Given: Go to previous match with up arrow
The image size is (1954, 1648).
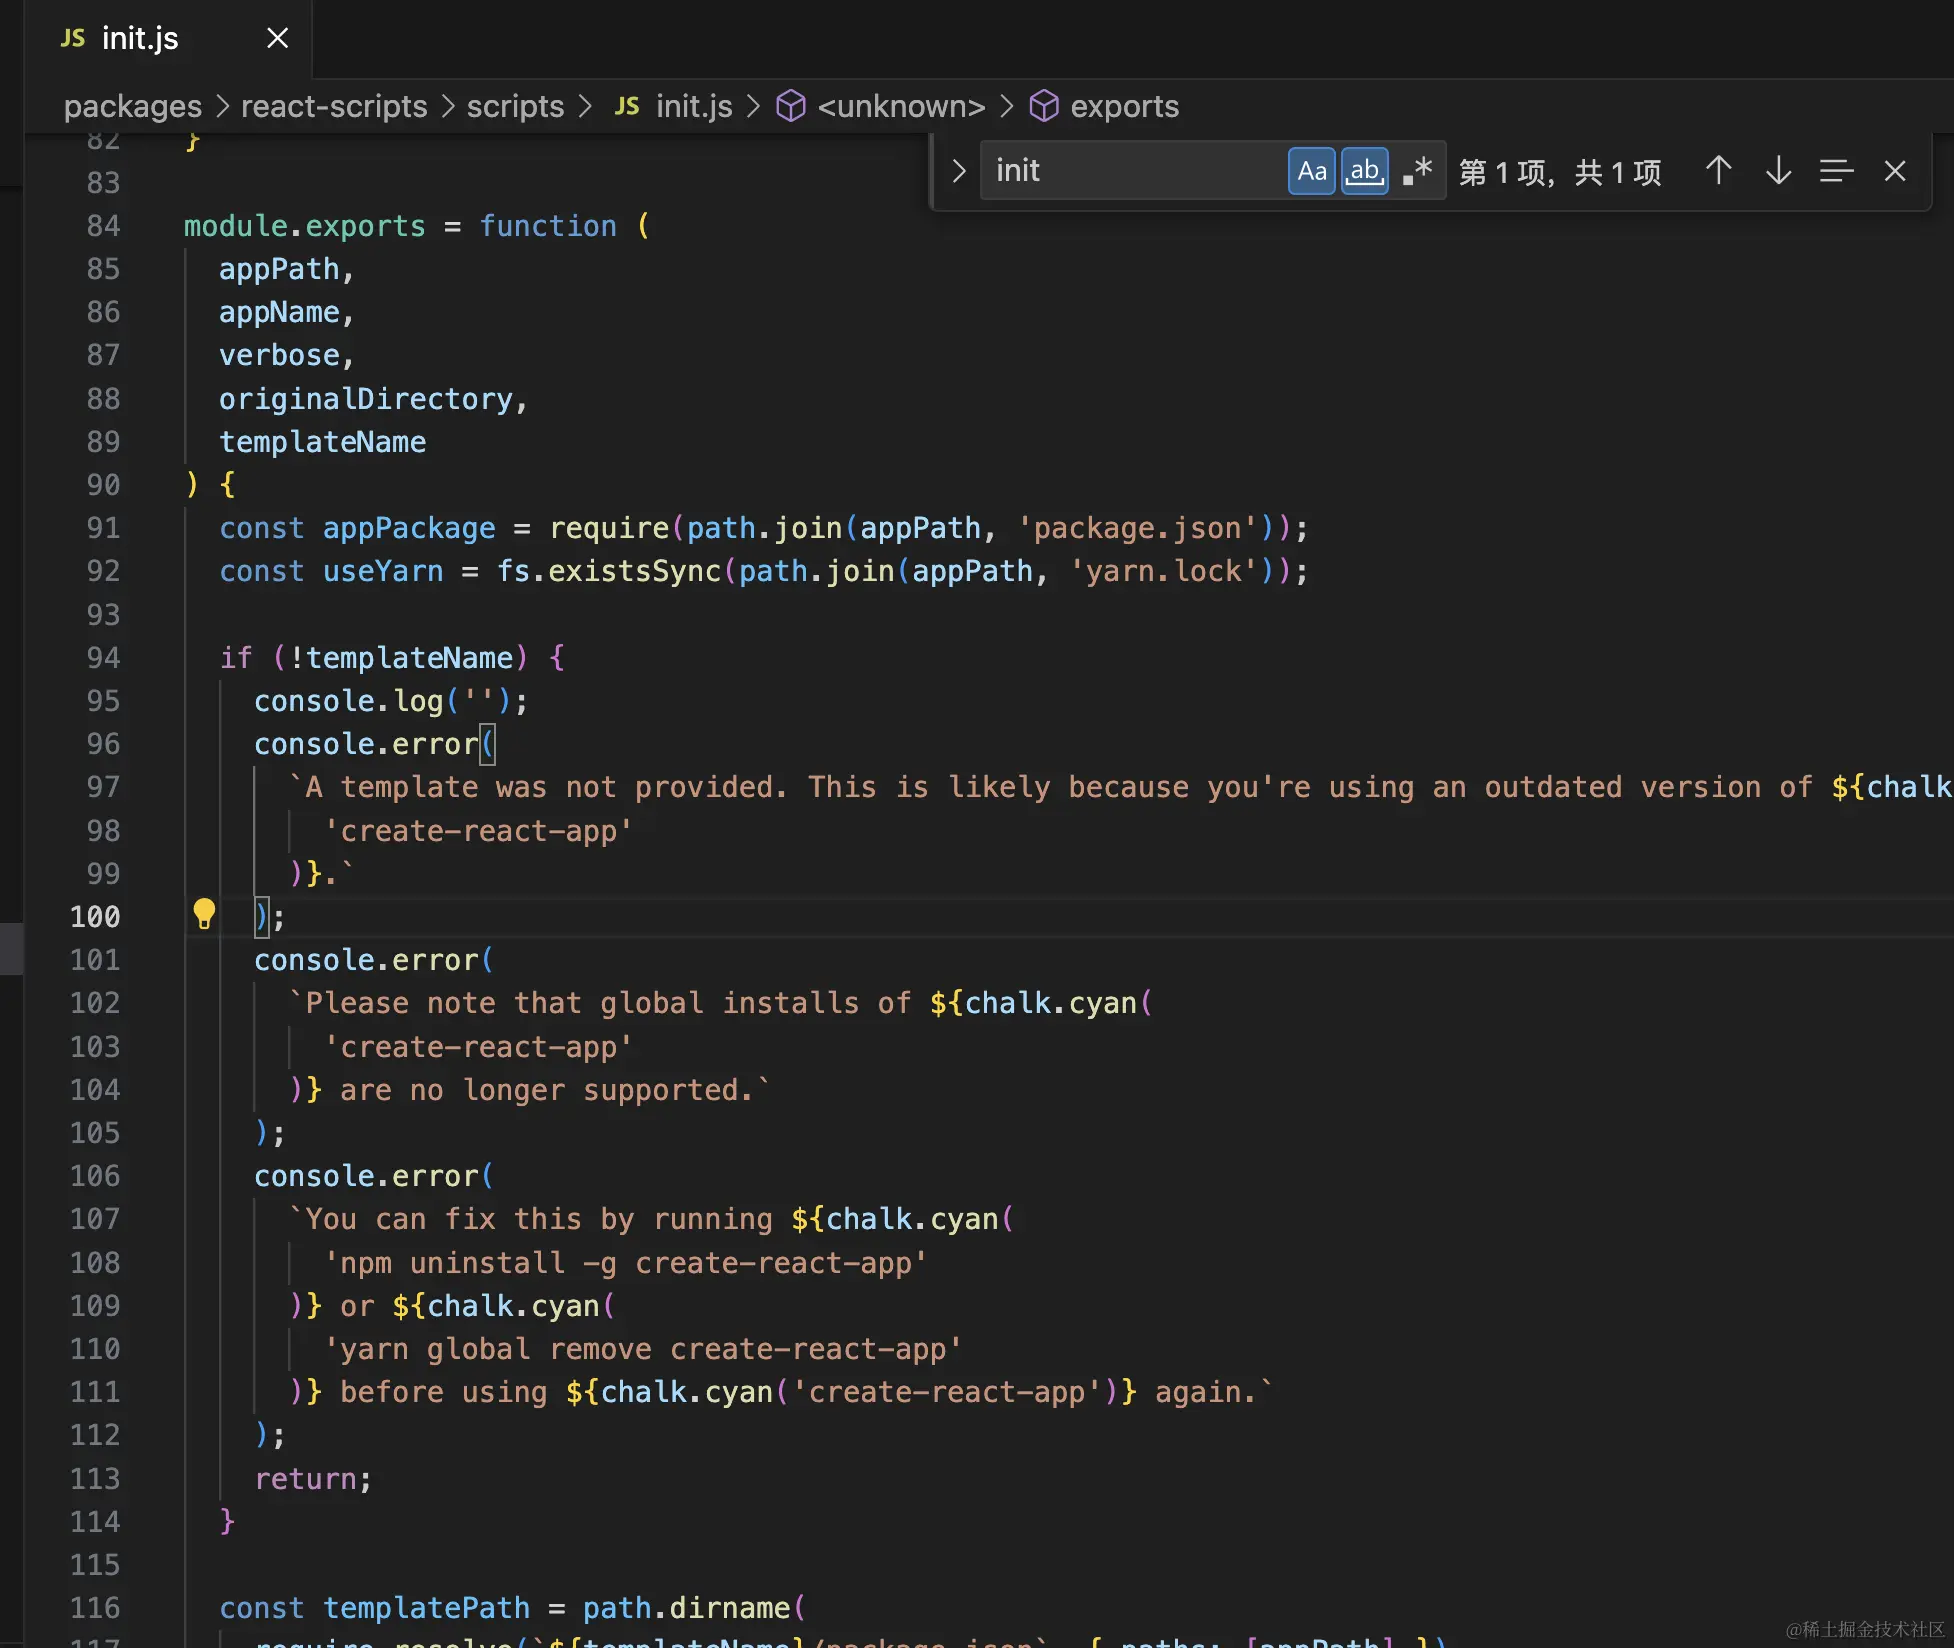Looking at the screenshot, I should [x=1718, y=171].
